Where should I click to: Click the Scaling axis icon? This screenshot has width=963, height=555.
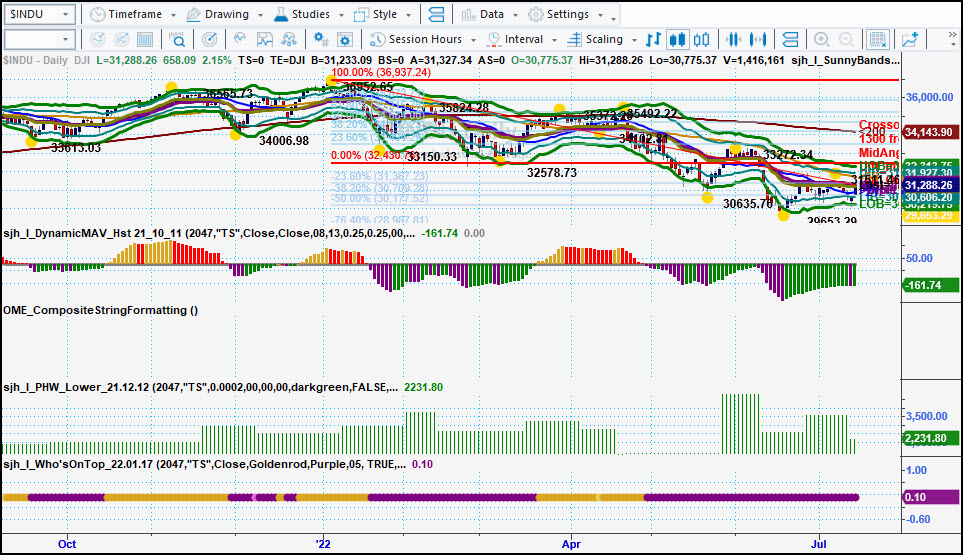tap(574, 39)
